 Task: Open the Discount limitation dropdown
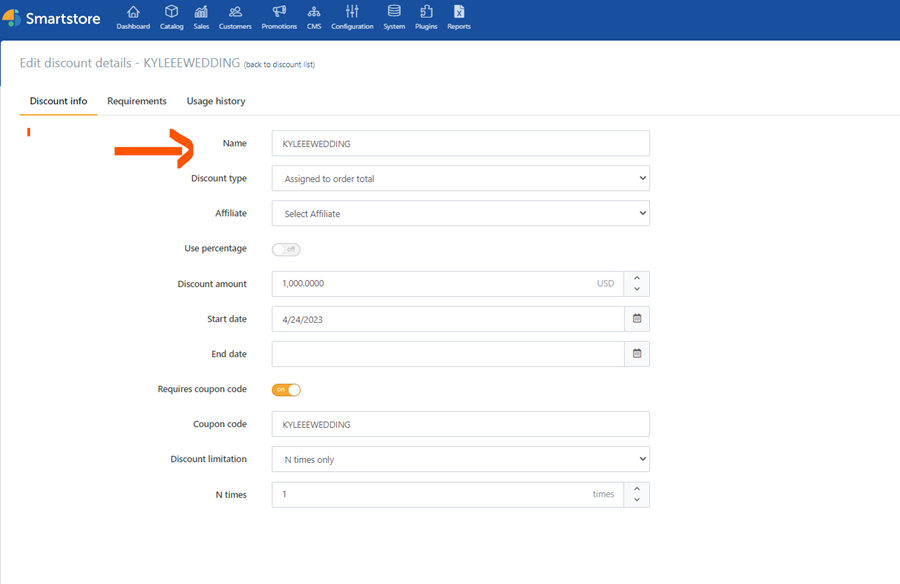coord(461,459)
